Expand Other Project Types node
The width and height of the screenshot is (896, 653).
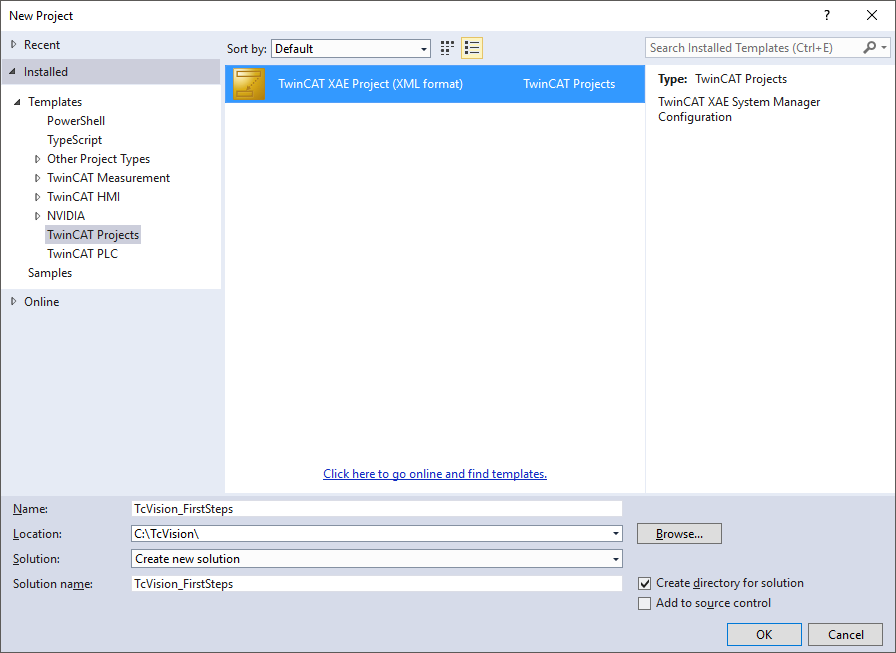pos(38,159)
